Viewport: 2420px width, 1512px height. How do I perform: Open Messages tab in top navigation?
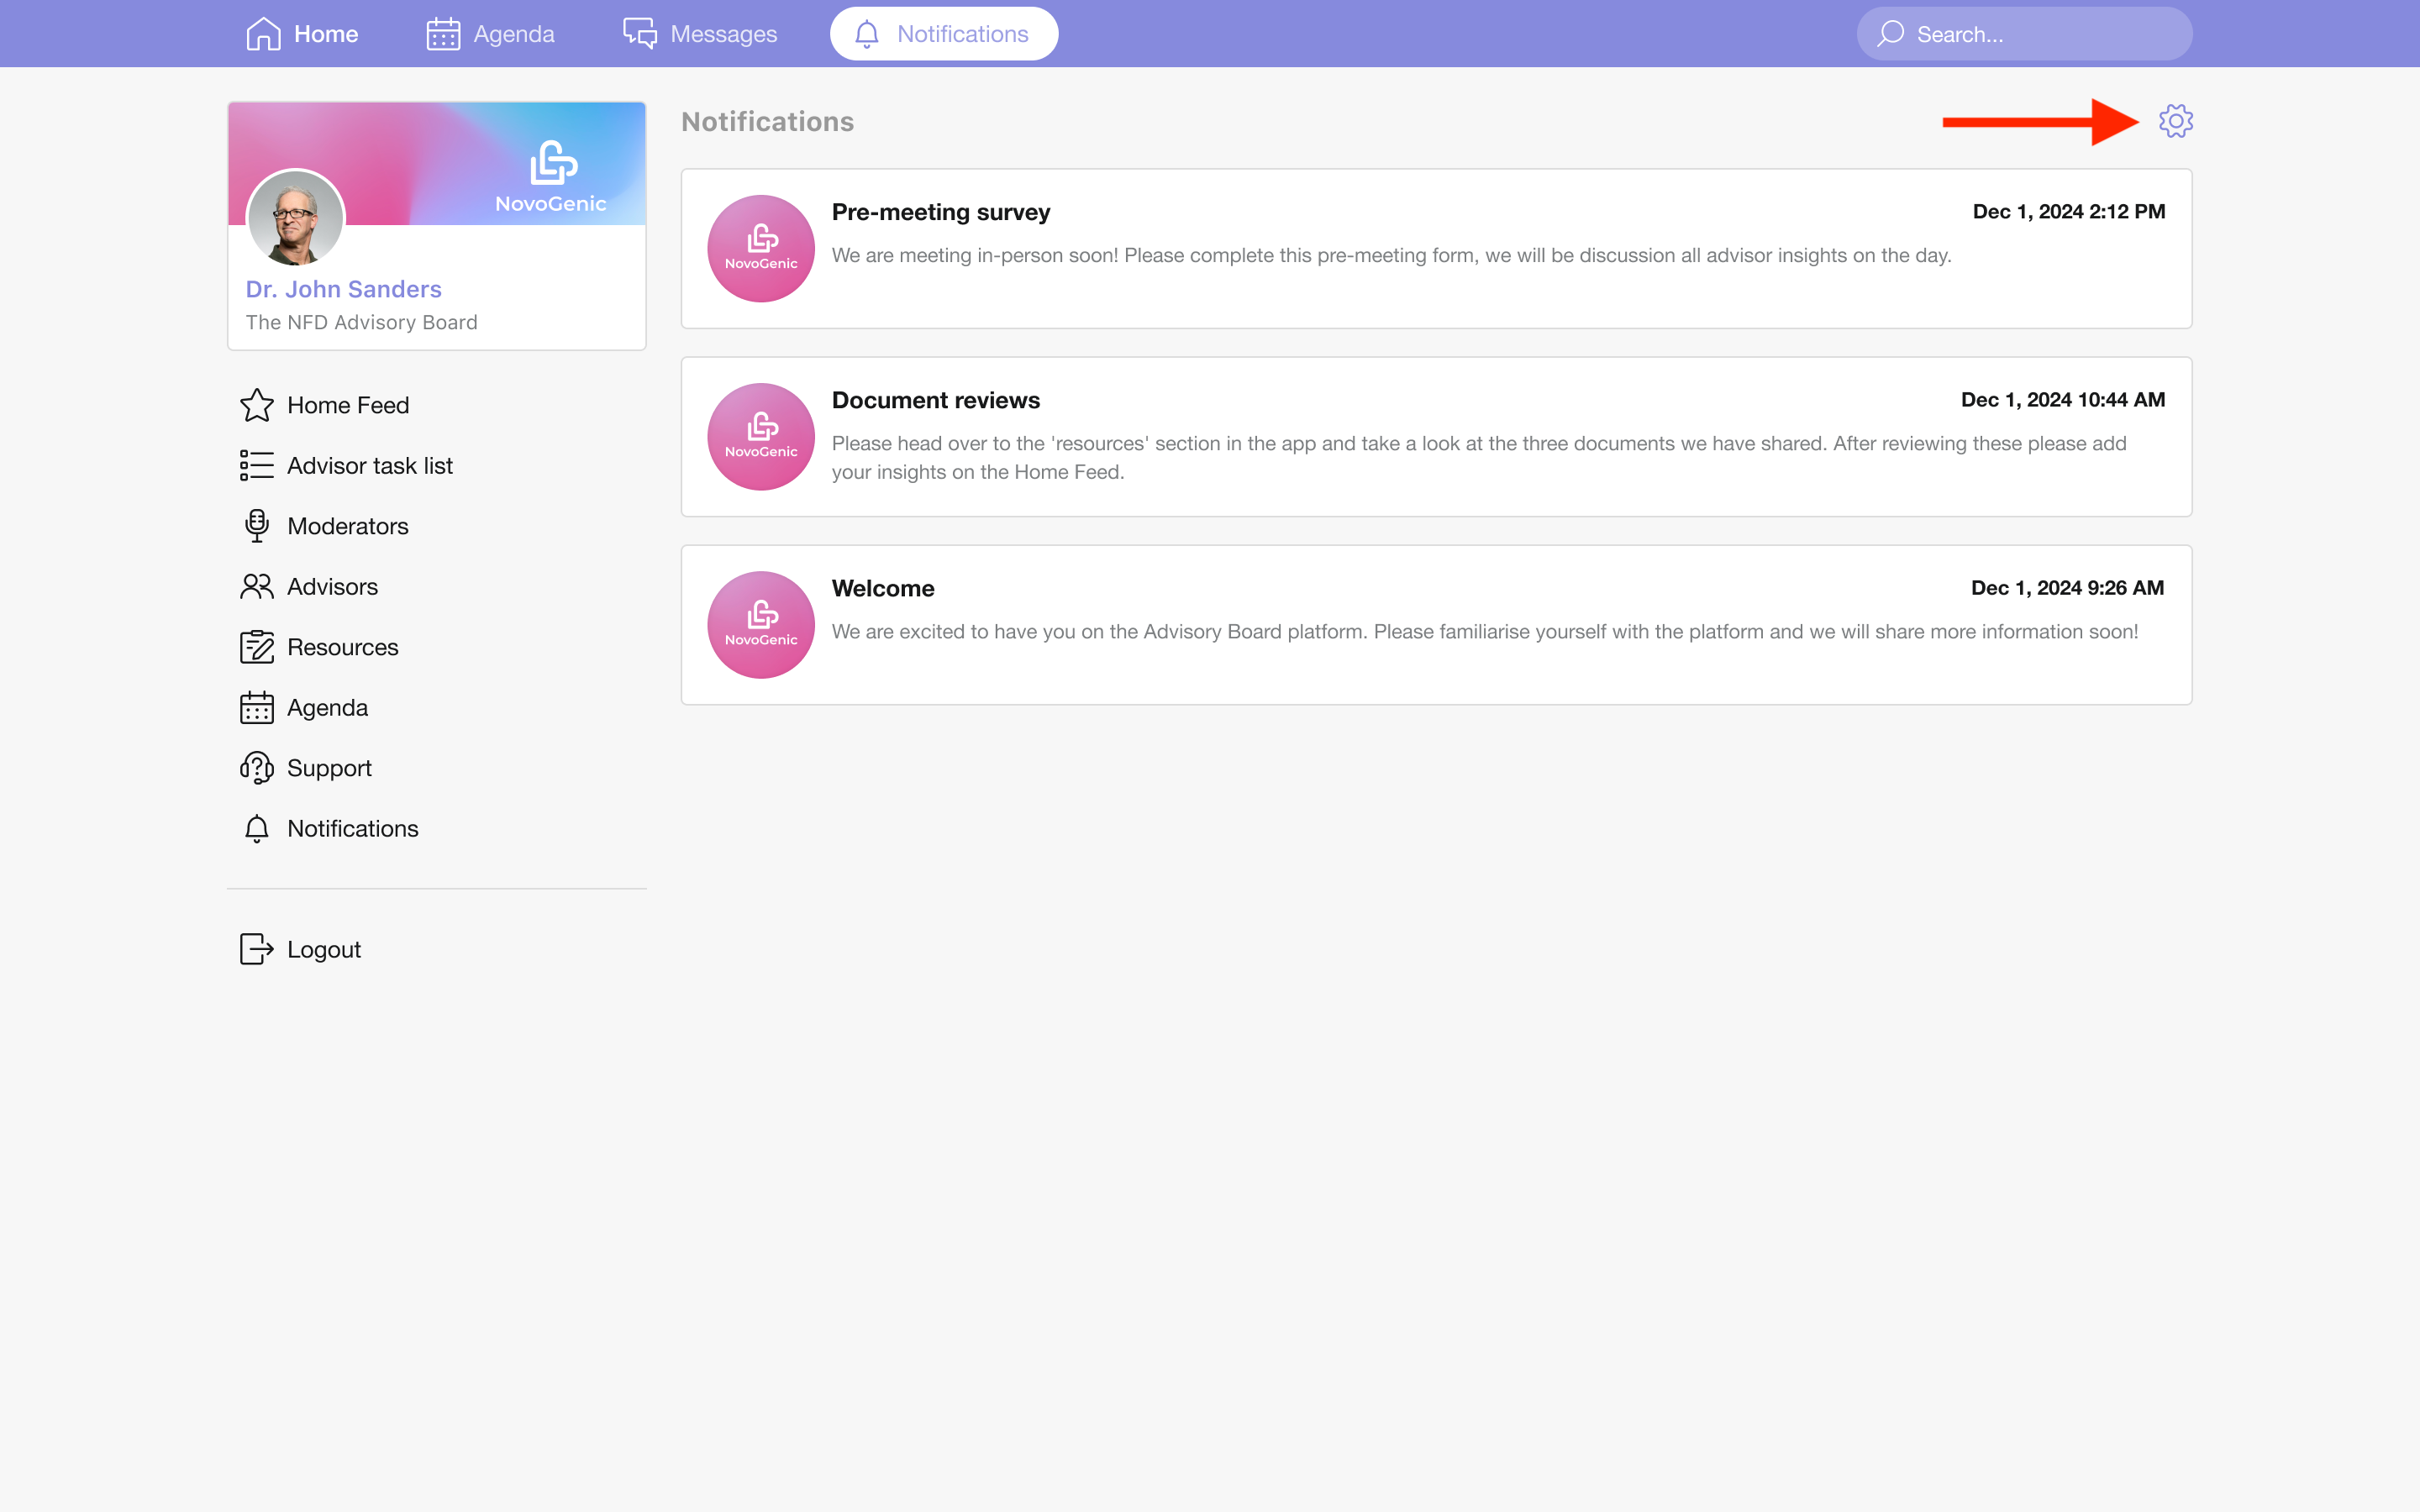700,34
